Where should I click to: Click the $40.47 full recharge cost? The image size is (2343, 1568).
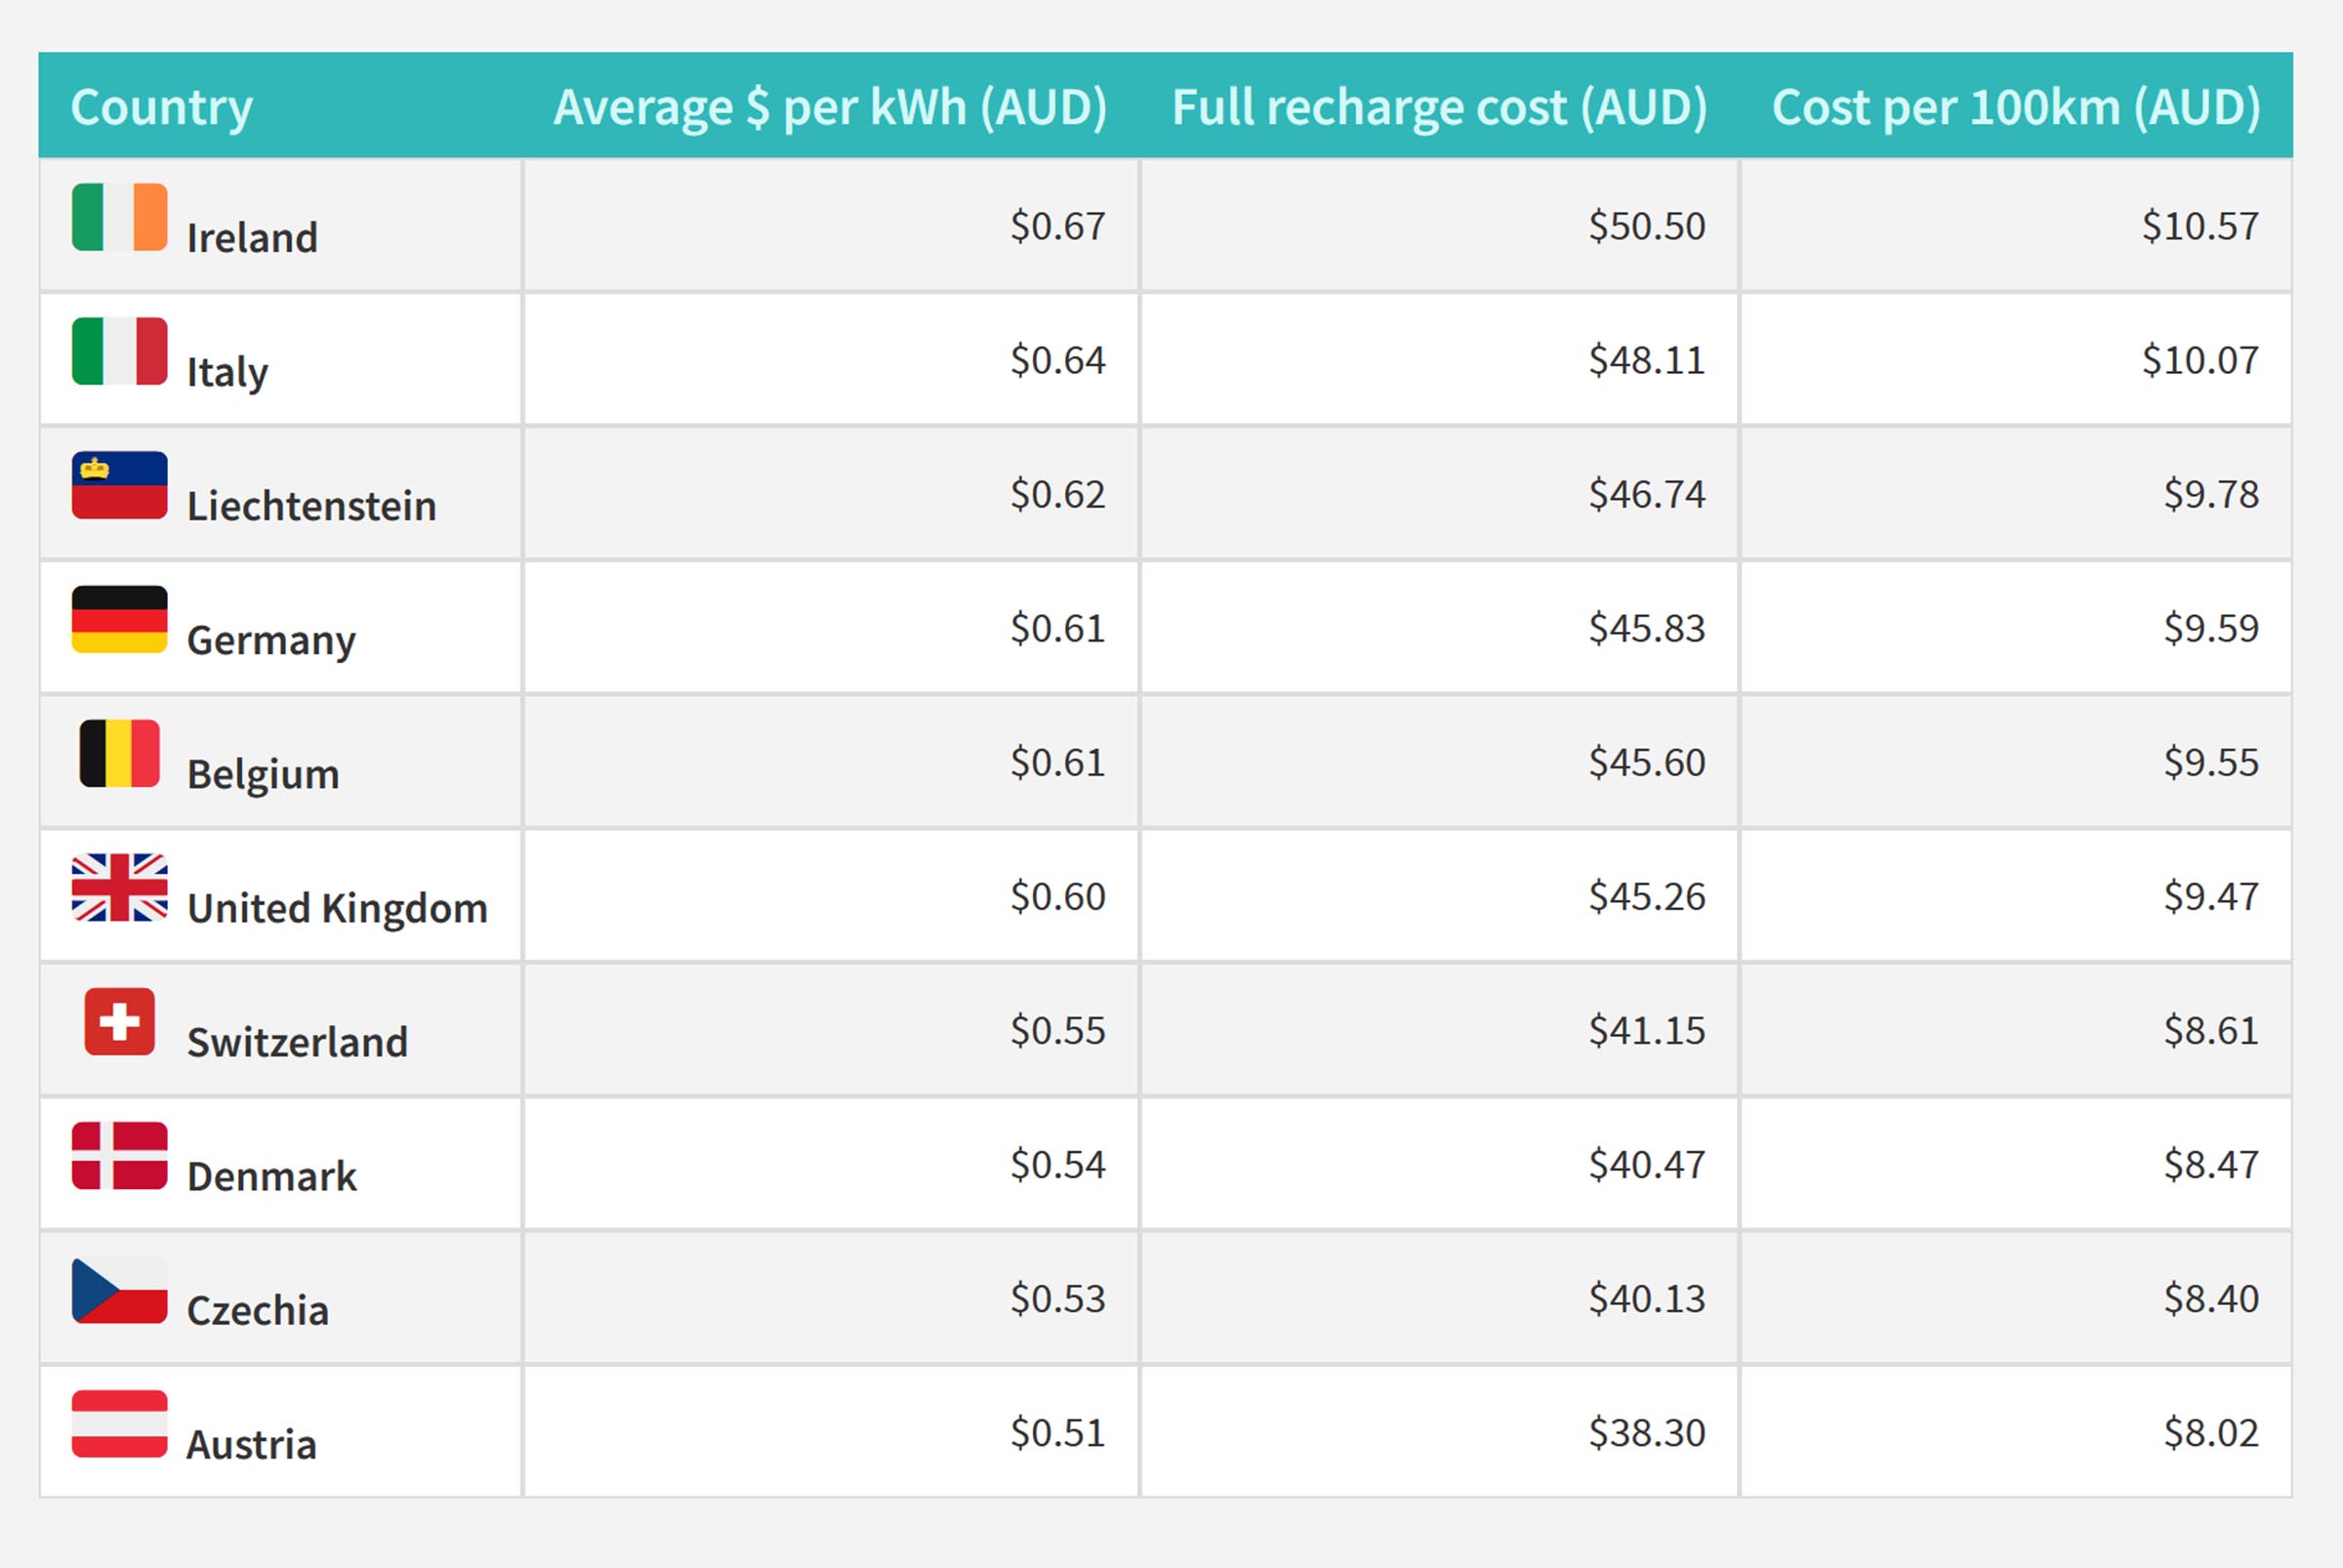[x=1647, y=1164]
